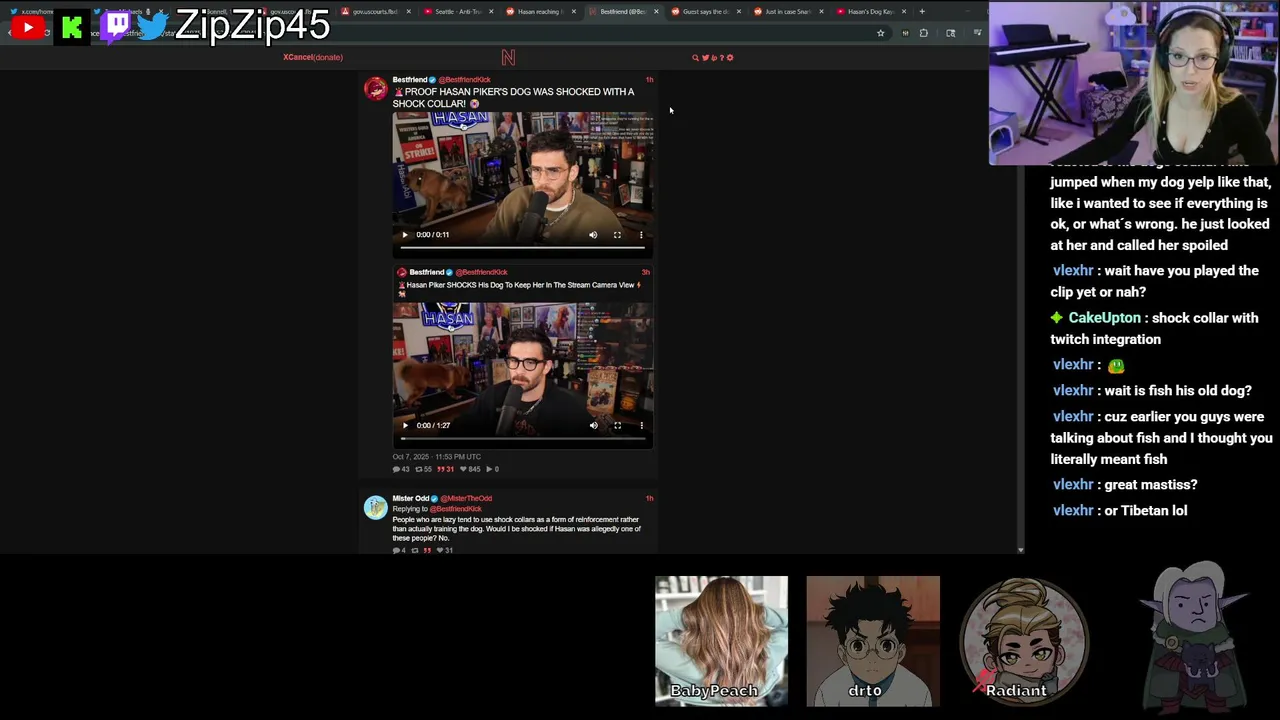Click retweet icon on Mister Odd reply
Screen dimensions: 1280x720
[415, 550]
